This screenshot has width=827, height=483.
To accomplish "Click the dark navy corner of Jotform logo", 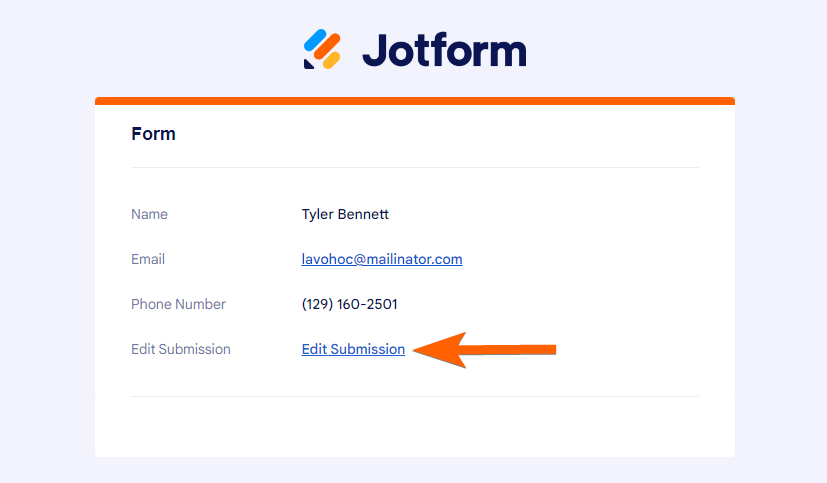I will (309, 64).
